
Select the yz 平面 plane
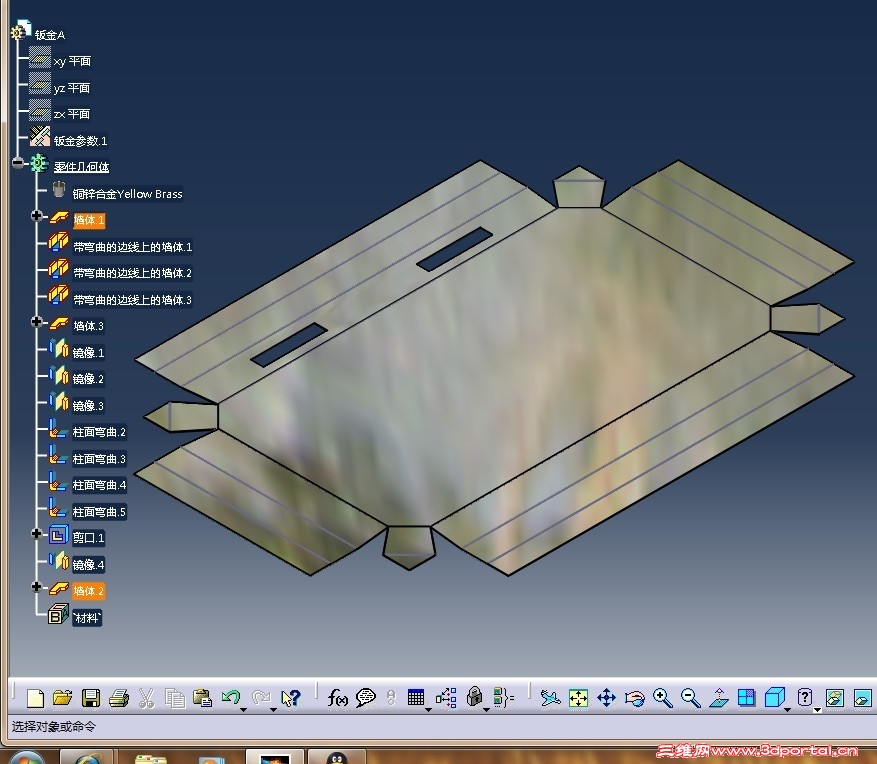coord(72,88)
